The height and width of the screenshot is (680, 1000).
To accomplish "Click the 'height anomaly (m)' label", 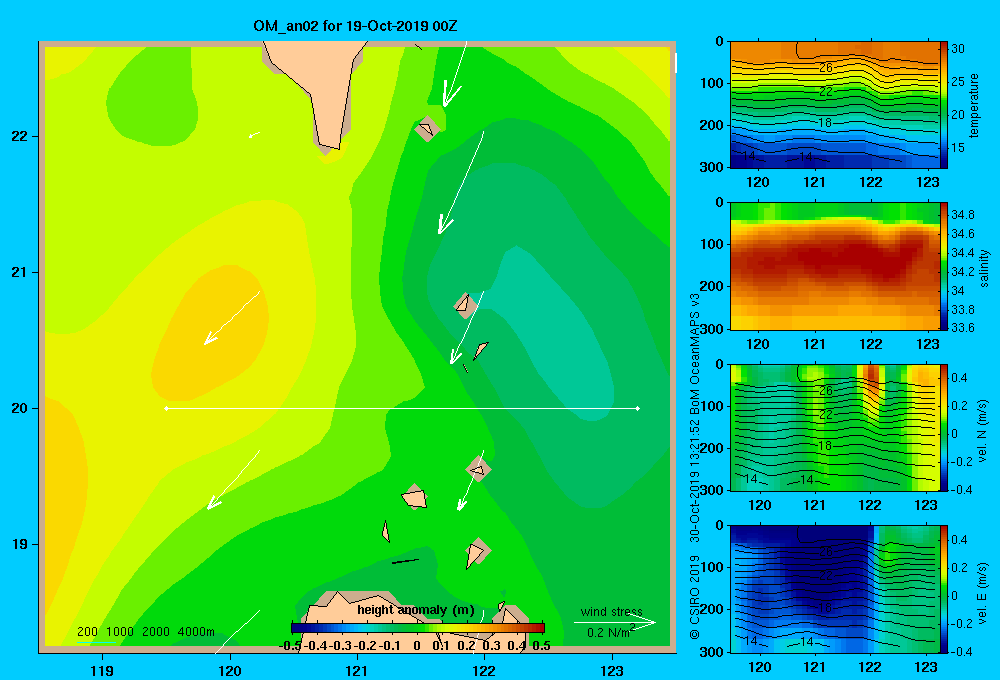I will [416, 610].
